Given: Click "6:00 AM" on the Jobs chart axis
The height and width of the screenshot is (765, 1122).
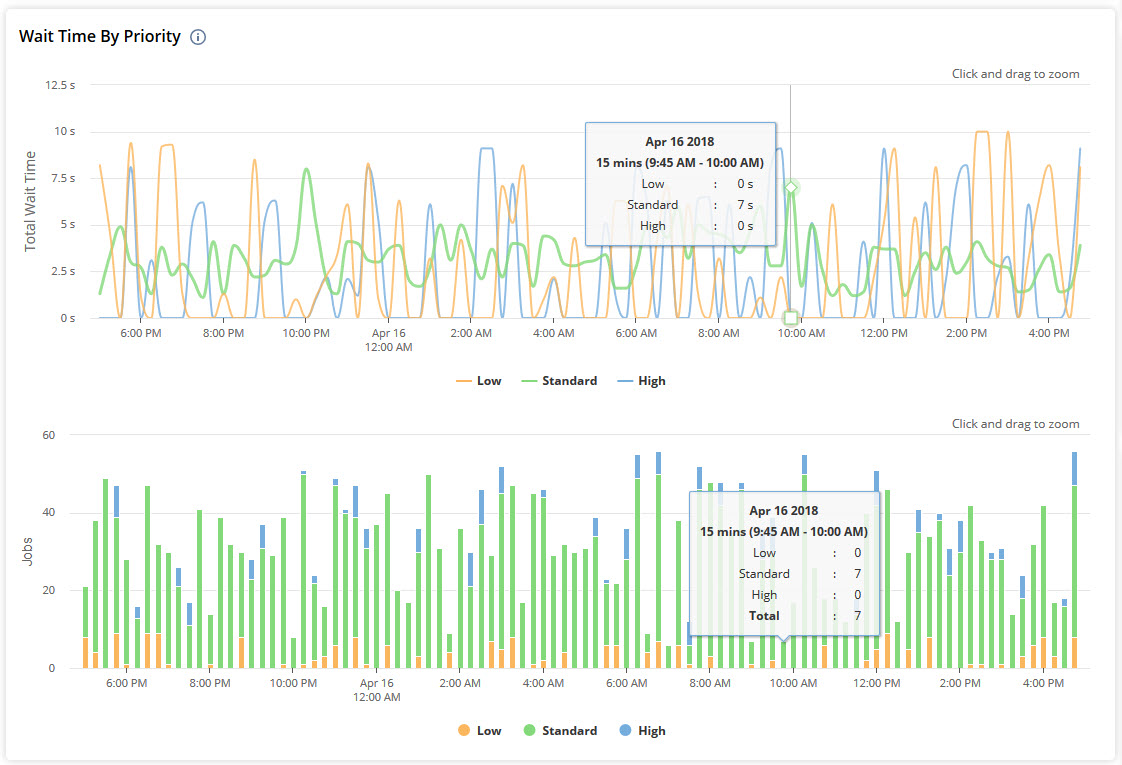Looking at the screenshot, I should coord(627,683).
